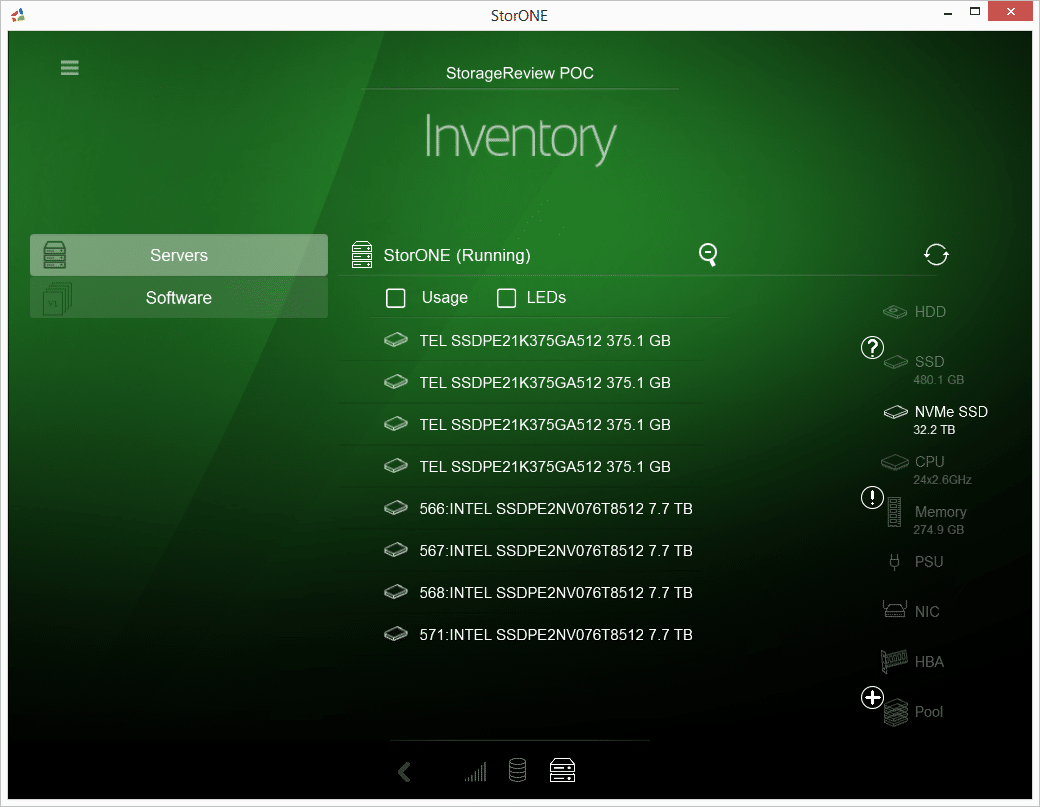Refresh the inventory with the circular arrows

(936, 254)
